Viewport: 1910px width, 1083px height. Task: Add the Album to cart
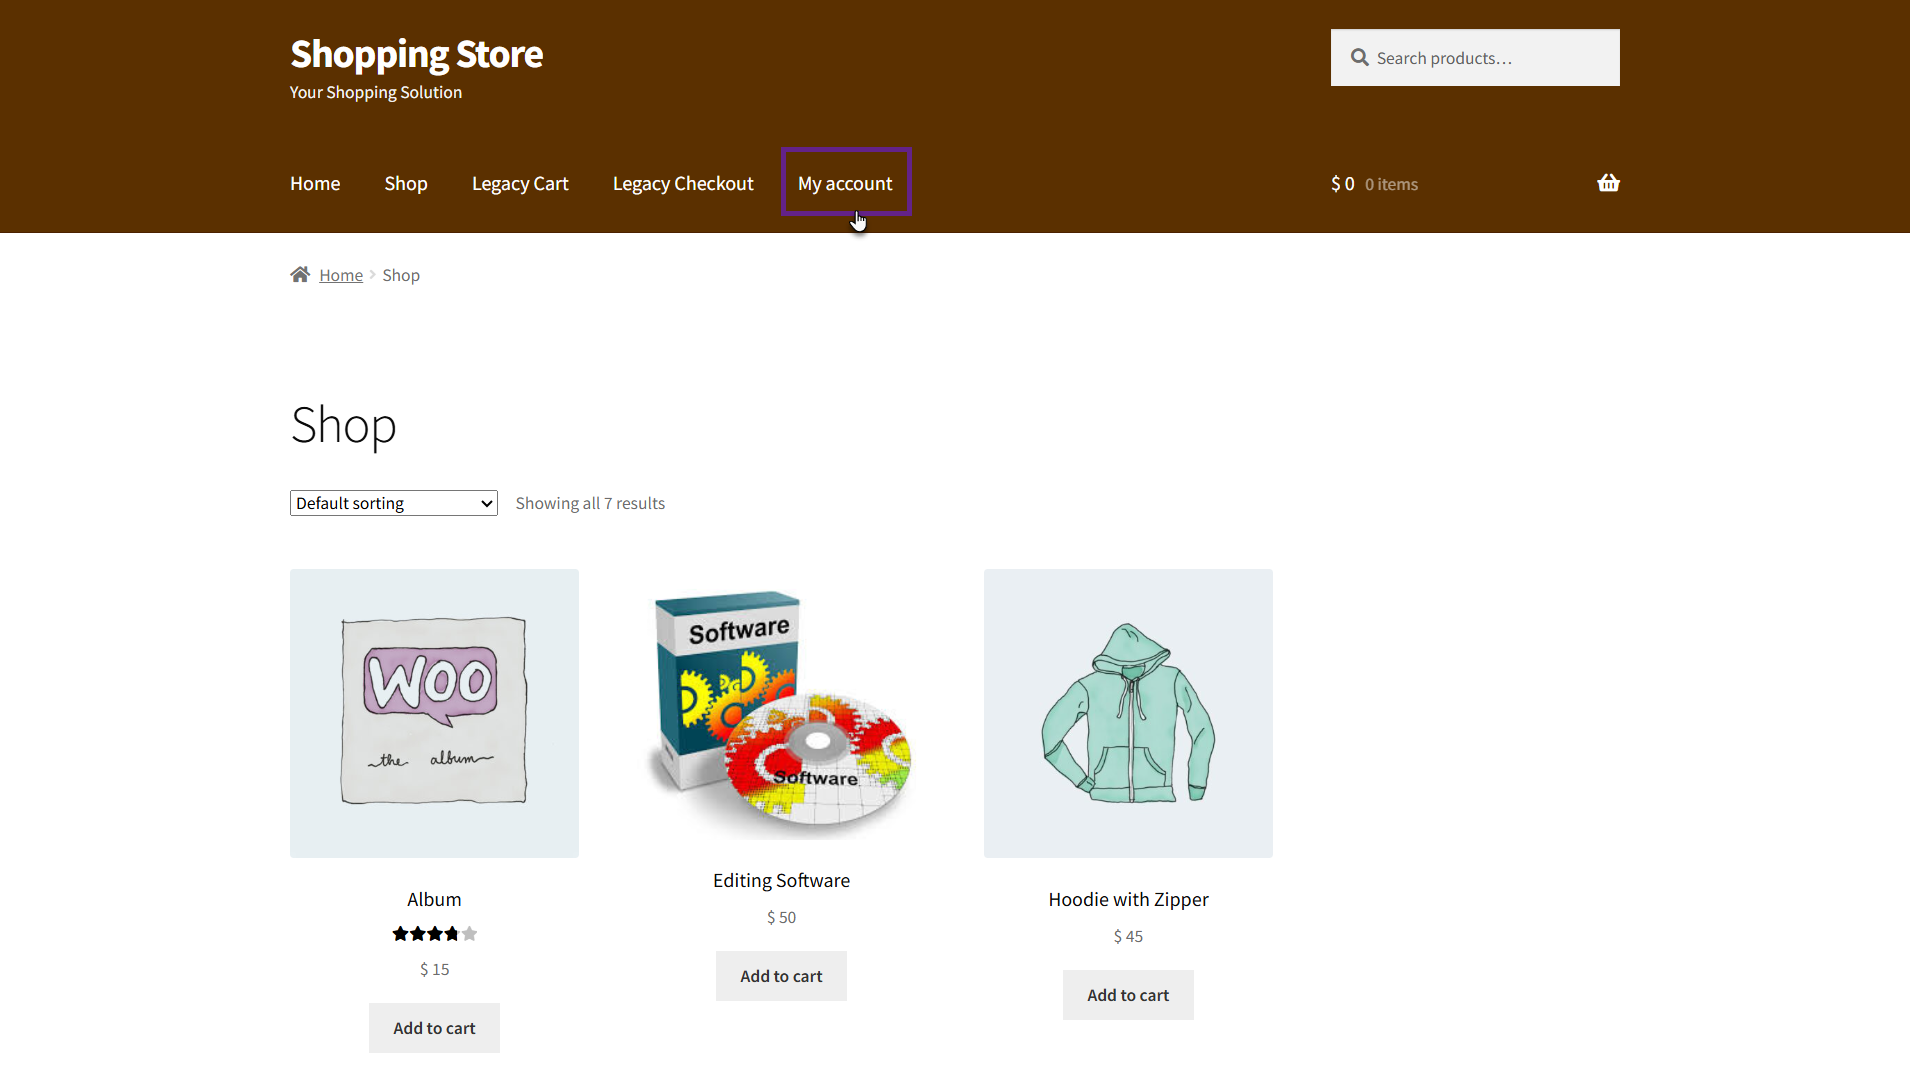[x=434, y=1028]
